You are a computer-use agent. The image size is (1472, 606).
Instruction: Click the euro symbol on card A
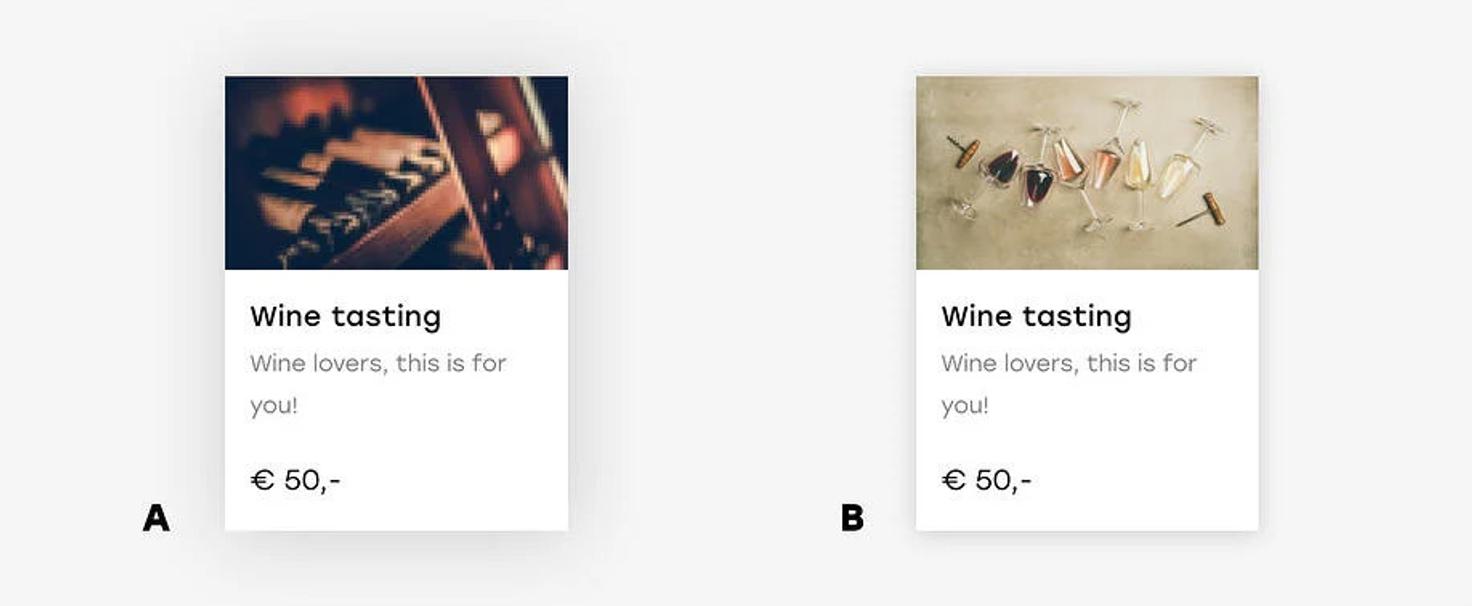262,481
